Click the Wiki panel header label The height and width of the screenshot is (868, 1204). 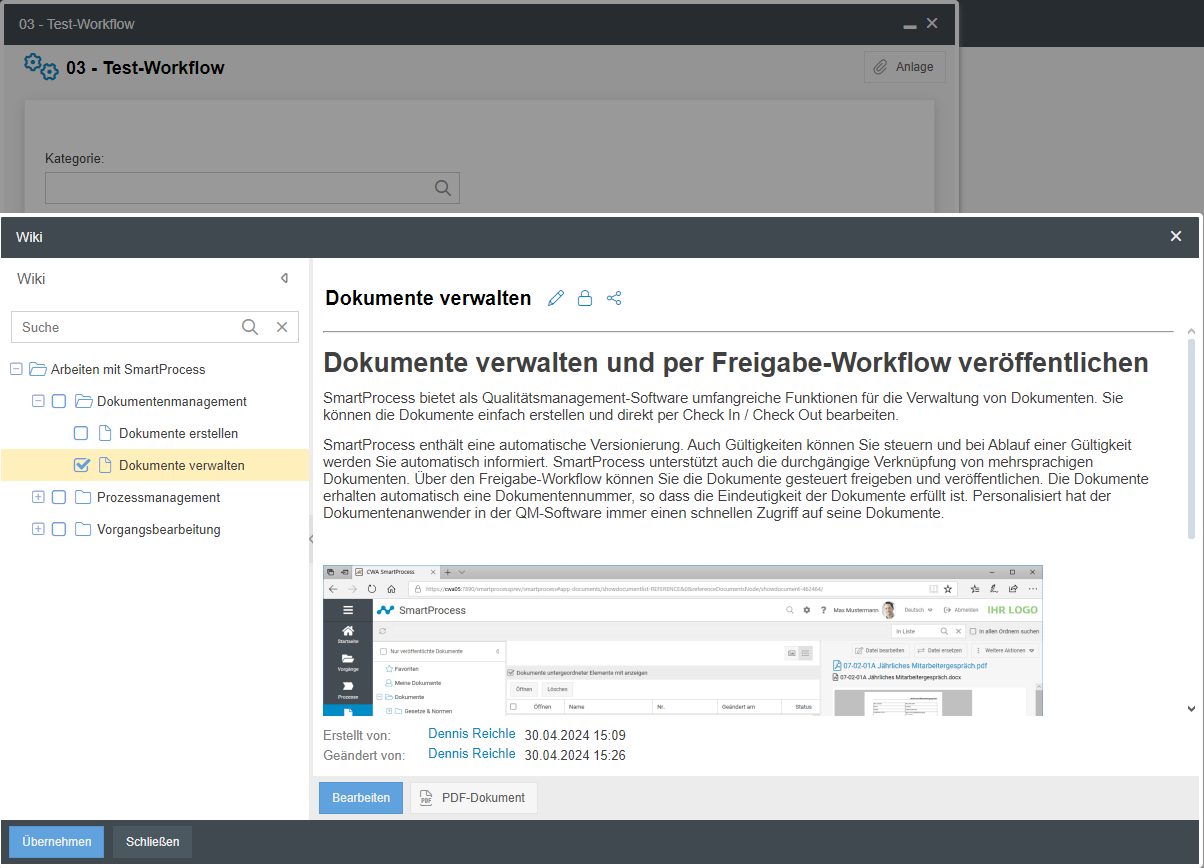click(31, 279)
